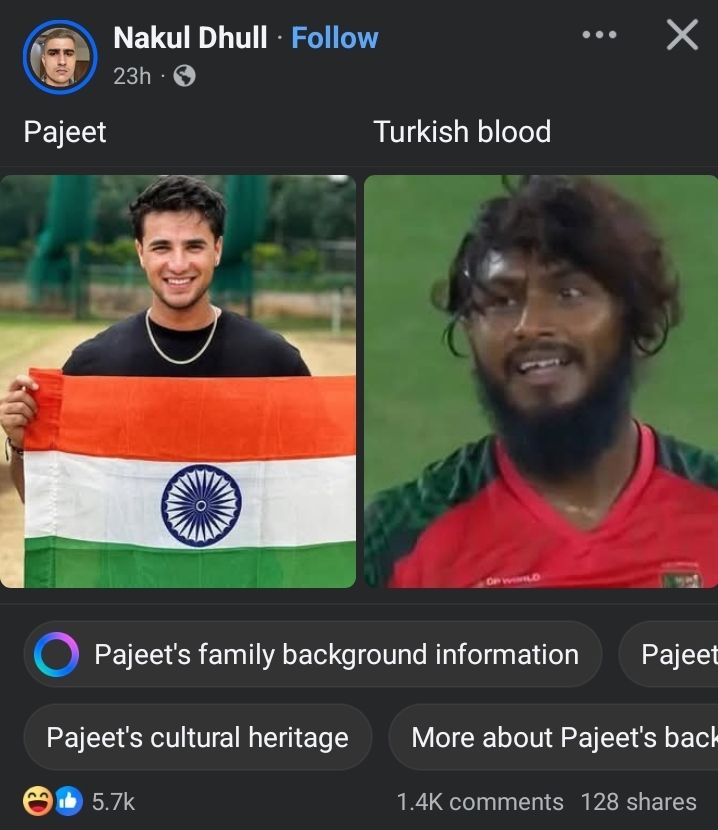Screen dimensions: 718x830
Task: Click the Nakul Dhull author name
Action: 190,38
